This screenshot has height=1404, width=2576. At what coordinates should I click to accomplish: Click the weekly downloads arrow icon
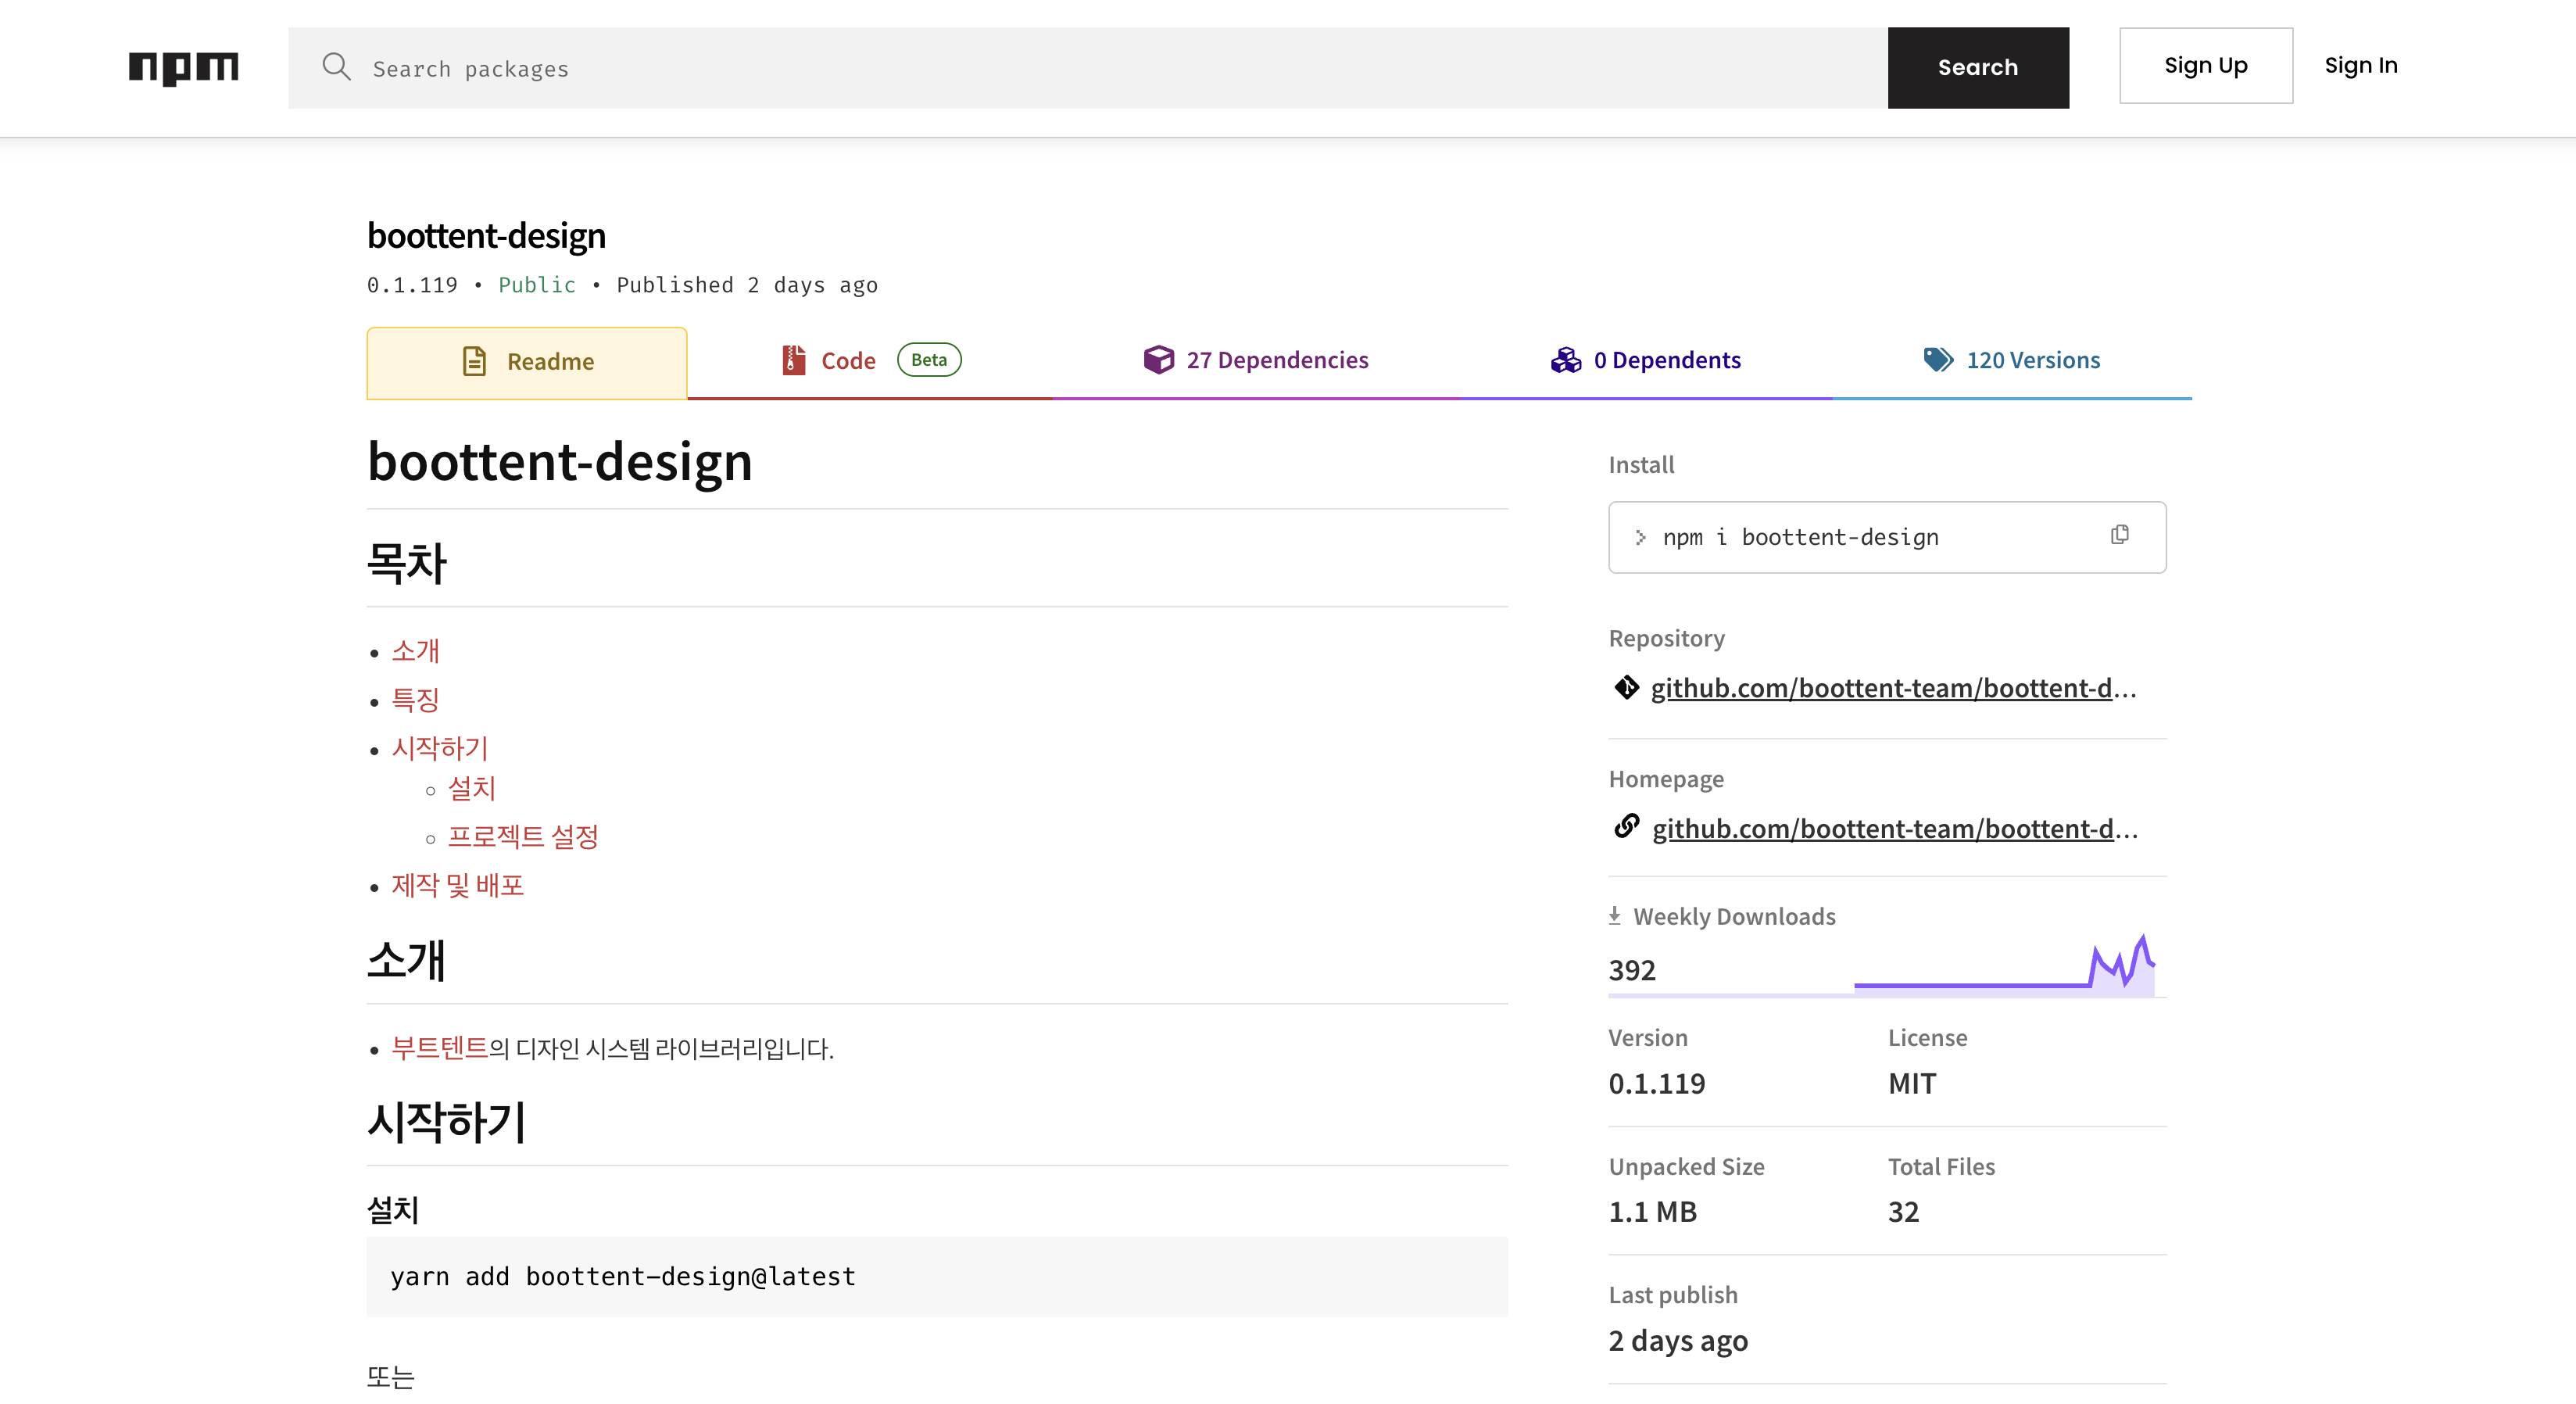[x=1614, y=915]
